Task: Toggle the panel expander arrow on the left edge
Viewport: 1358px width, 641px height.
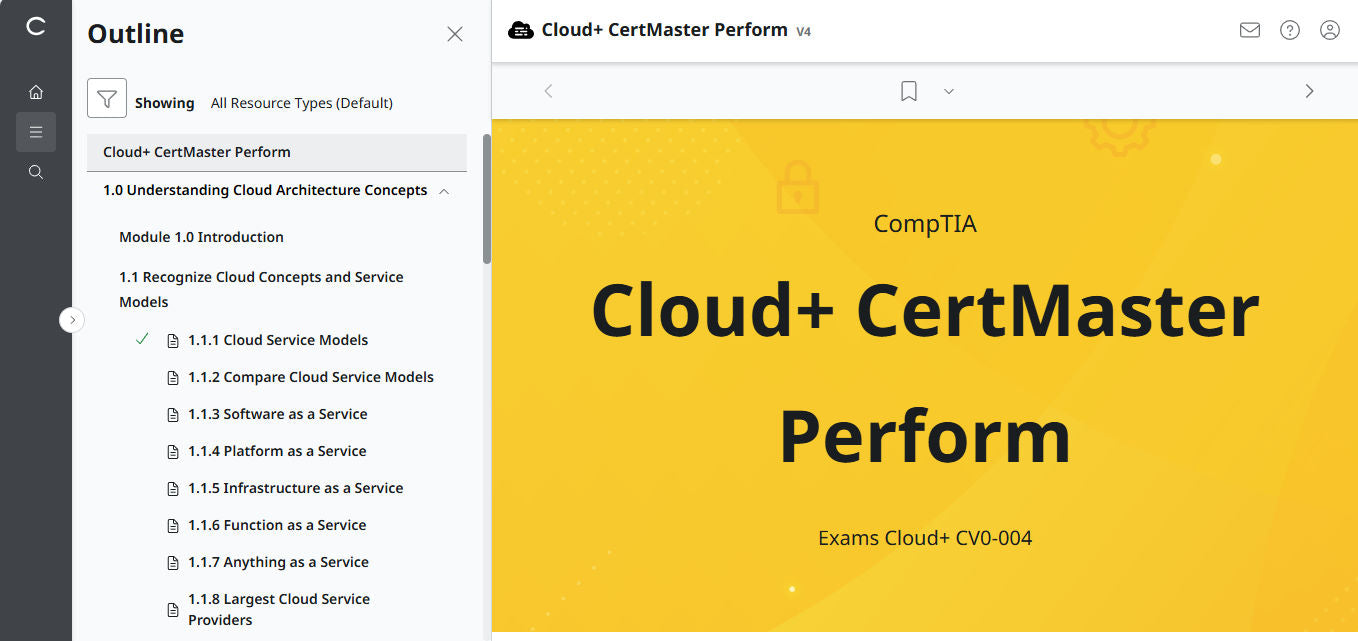Action: point(72,319)
